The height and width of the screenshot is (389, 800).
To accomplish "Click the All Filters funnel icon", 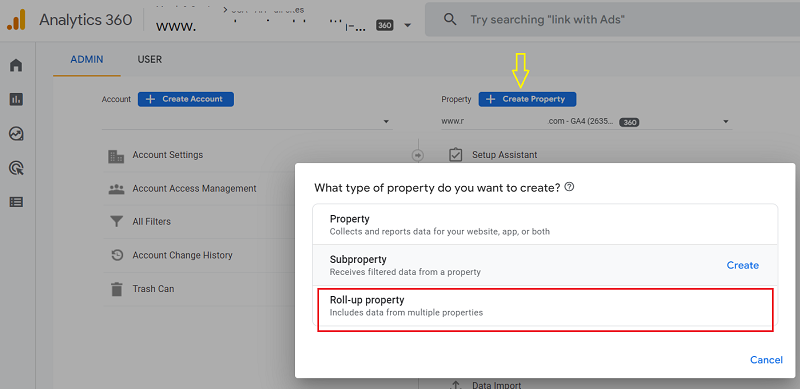I will (116, 222).
